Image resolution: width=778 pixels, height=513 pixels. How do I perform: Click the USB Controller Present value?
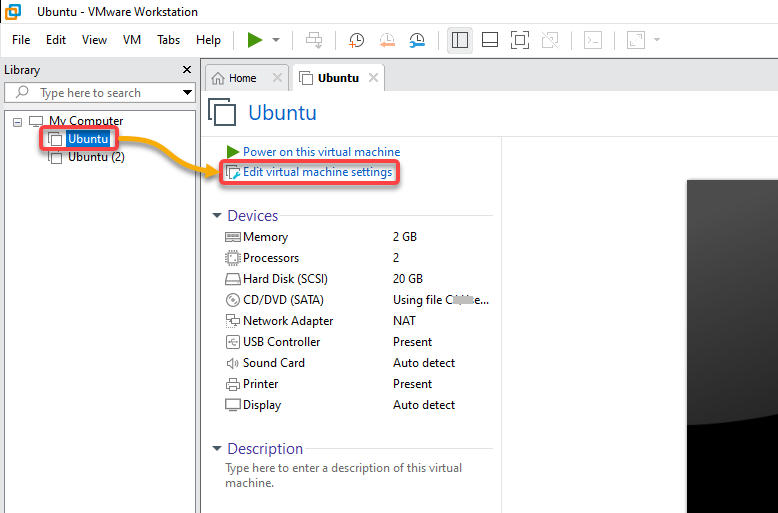(x=412, y=342)
